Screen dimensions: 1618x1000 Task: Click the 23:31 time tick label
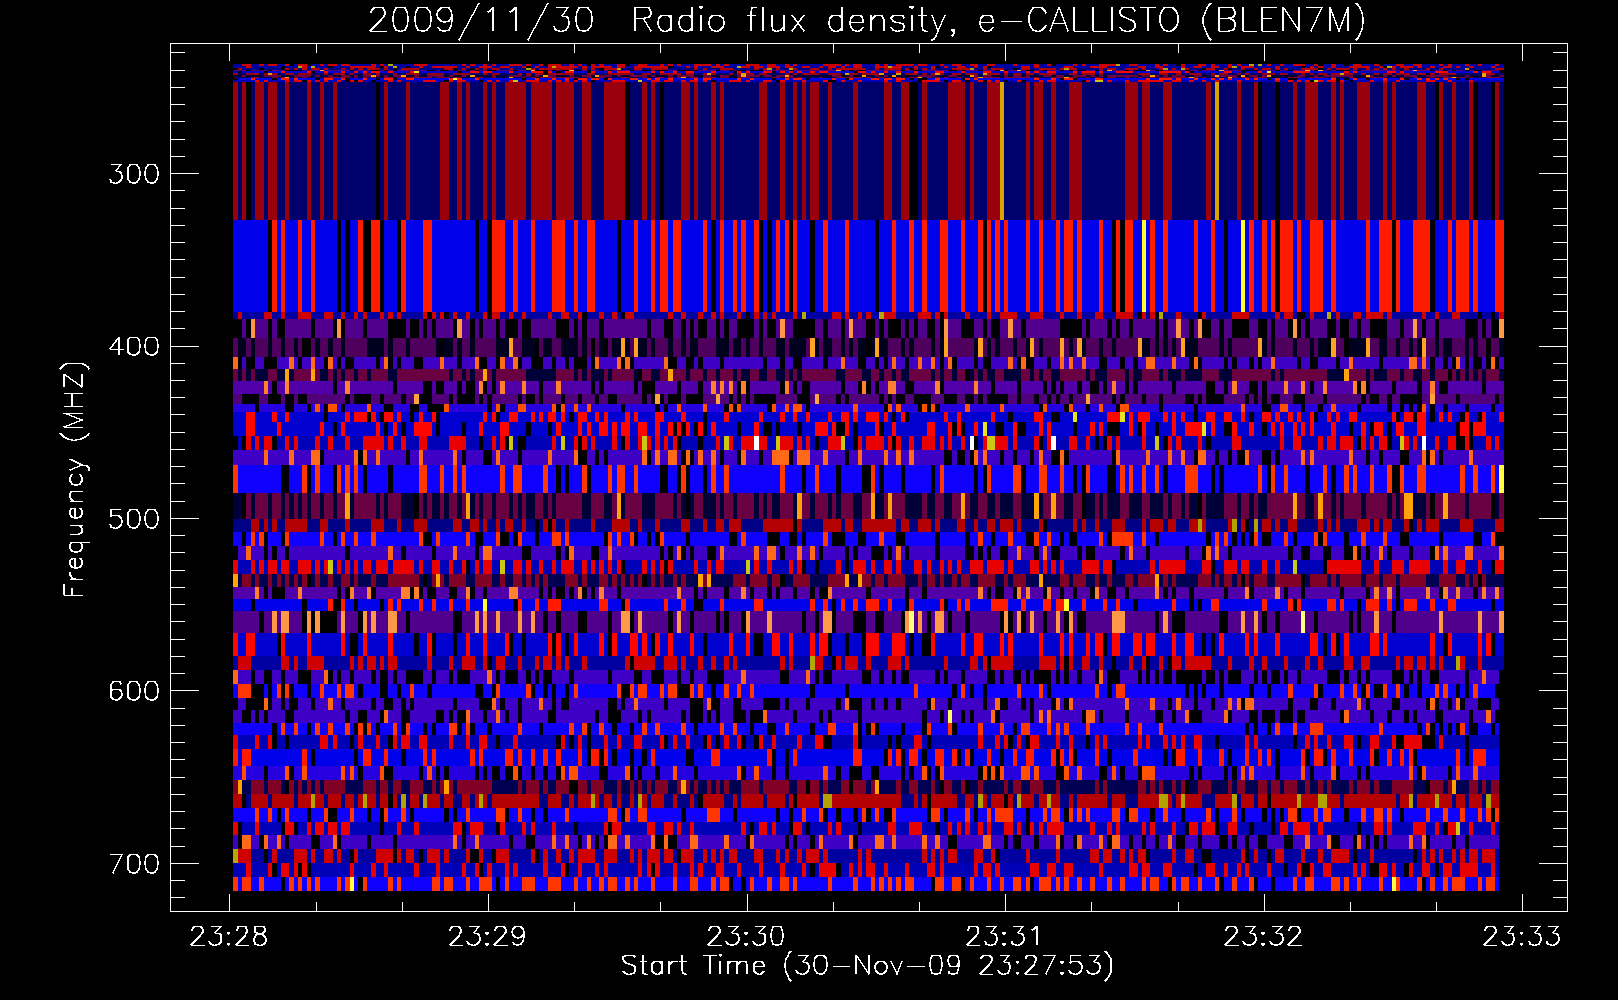(1004, 936)
